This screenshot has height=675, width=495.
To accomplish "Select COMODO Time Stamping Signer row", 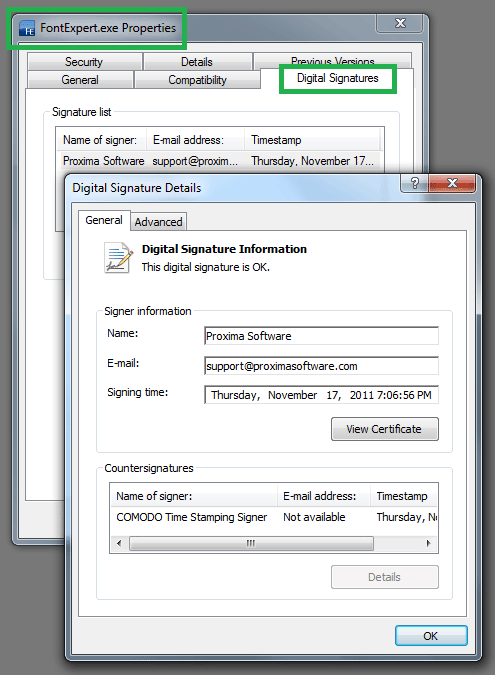I will [274, 517].
